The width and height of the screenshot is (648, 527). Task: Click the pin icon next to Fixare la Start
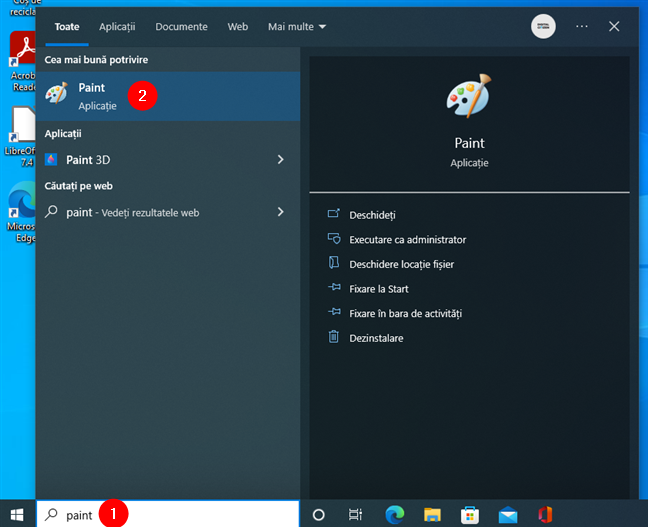tap(334, 287)
